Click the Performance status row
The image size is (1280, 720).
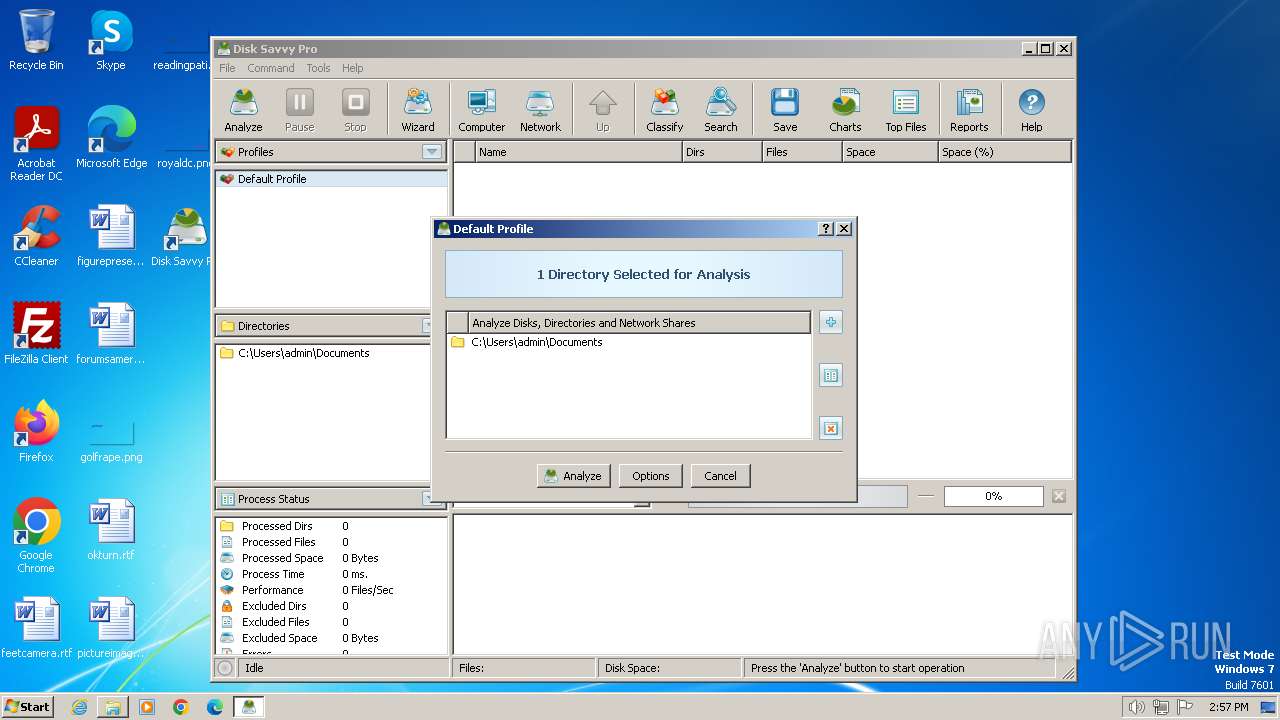pos(331,590)
